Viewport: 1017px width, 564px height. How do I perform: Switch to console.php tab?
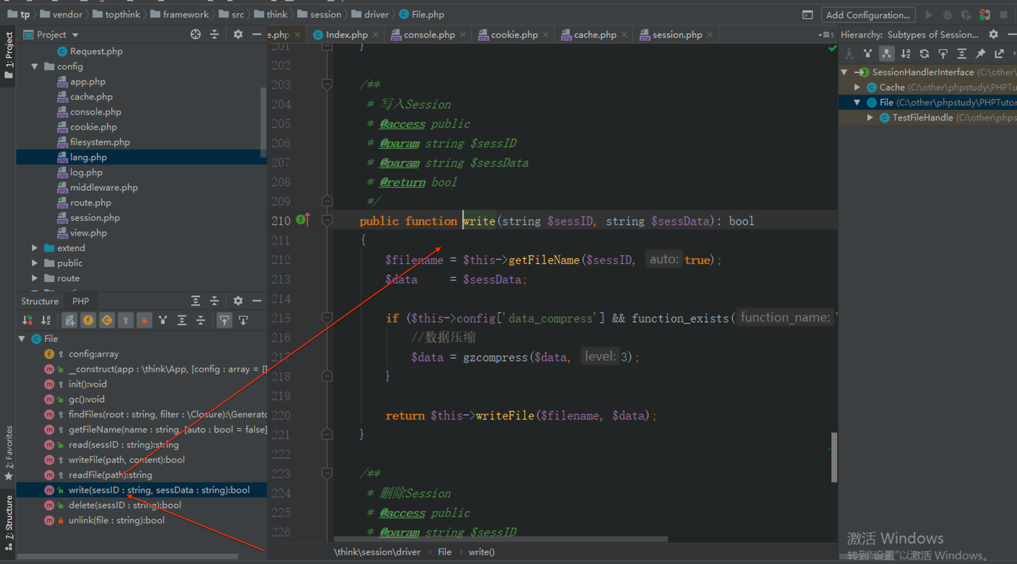coord(429,34)
